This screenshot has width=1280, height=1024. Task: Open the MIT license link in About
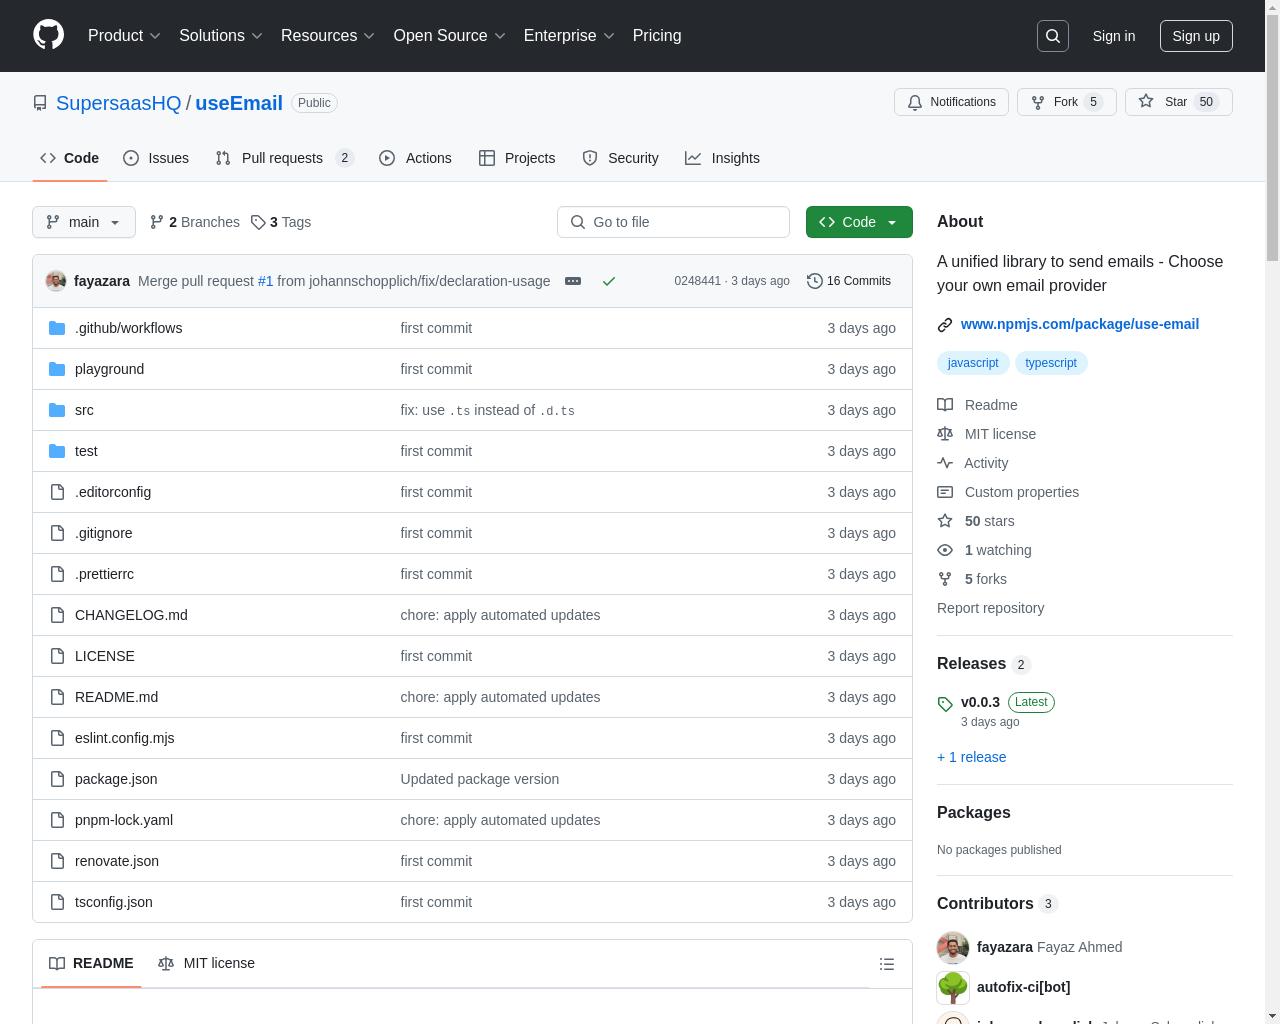coord(986,434)
